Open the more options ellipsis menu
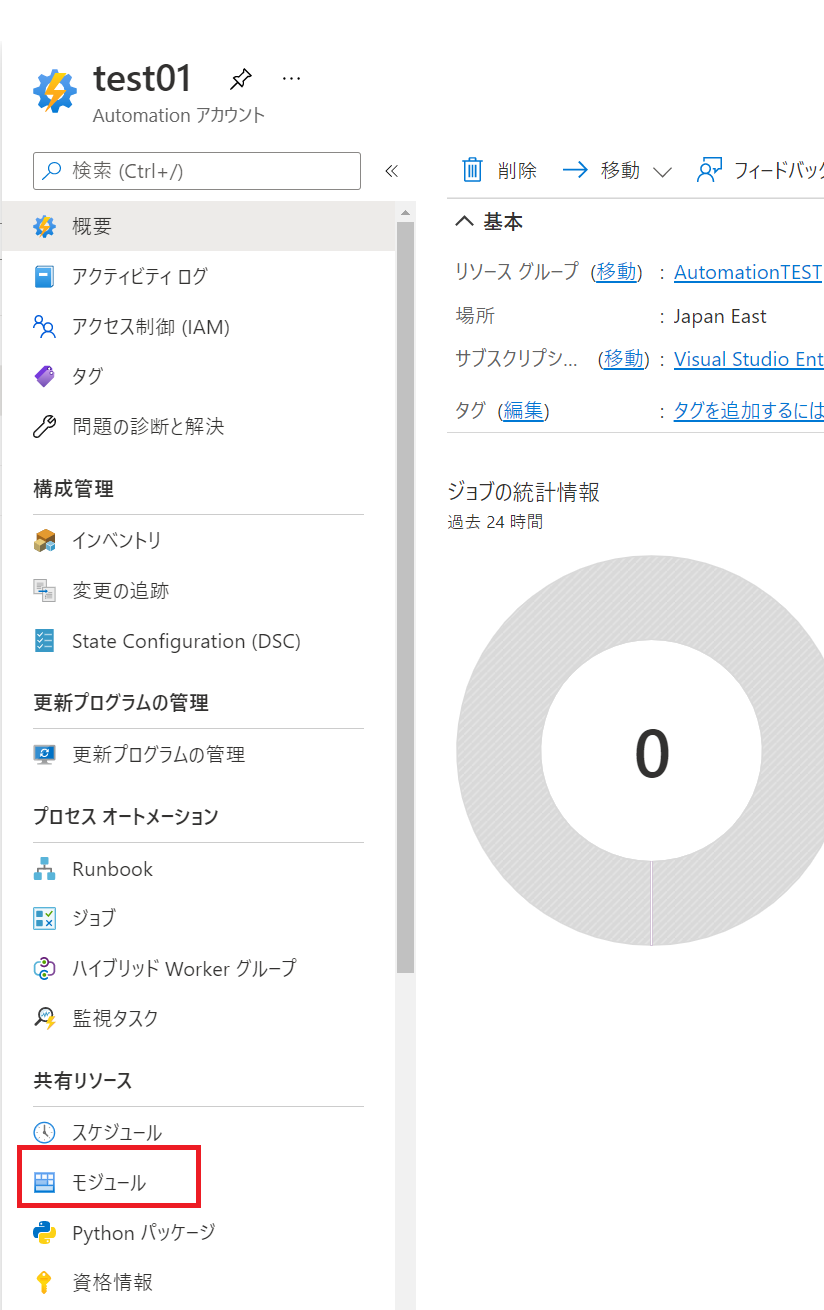Screen dimensions: 824x1310 (291, 78)
